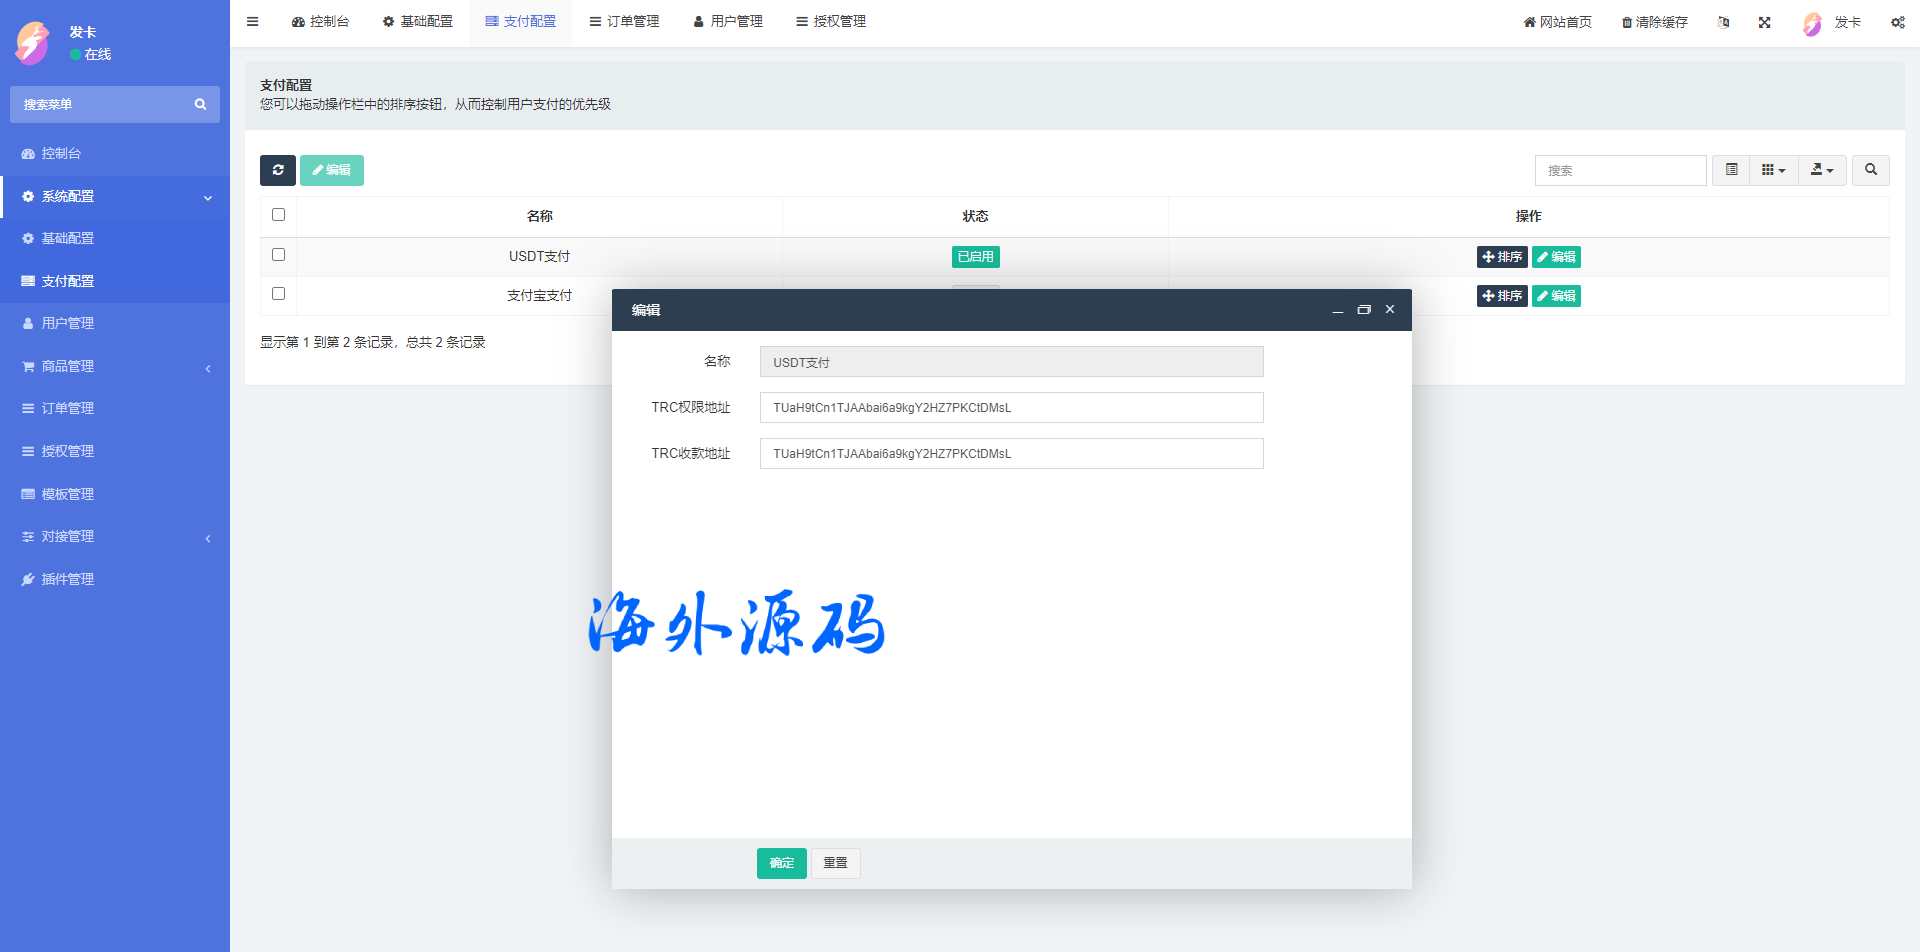Open the columns grid dropdown
This screenshot has height=952, width=1920.
[x=1773, y=170]
